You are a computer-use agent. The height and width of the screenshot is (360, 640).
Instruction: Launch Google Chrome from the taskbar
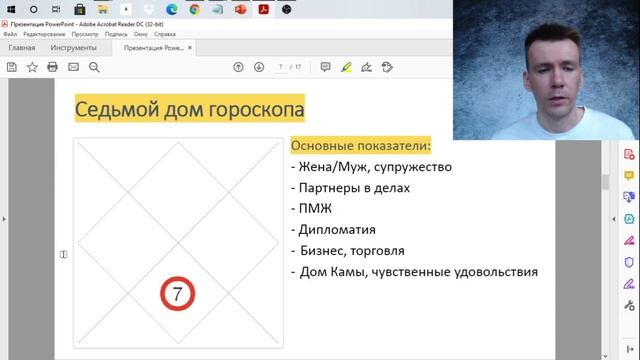pyautogui.click(x=195, y=9)
